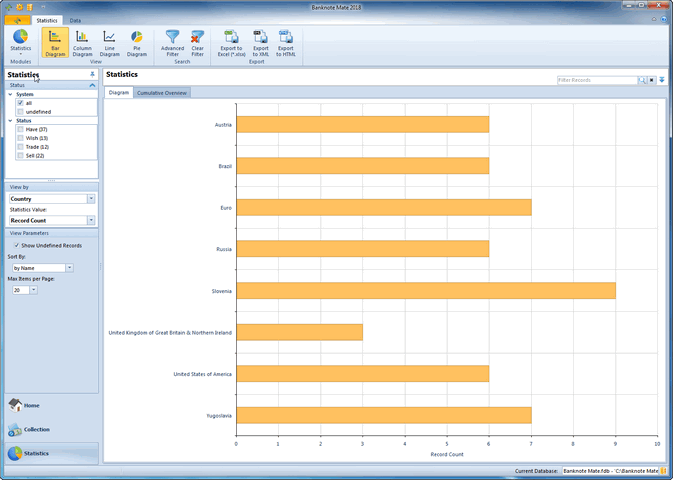Select the Bar Diagram view icon
Screen dimensions: 673x480
[55, 42]
